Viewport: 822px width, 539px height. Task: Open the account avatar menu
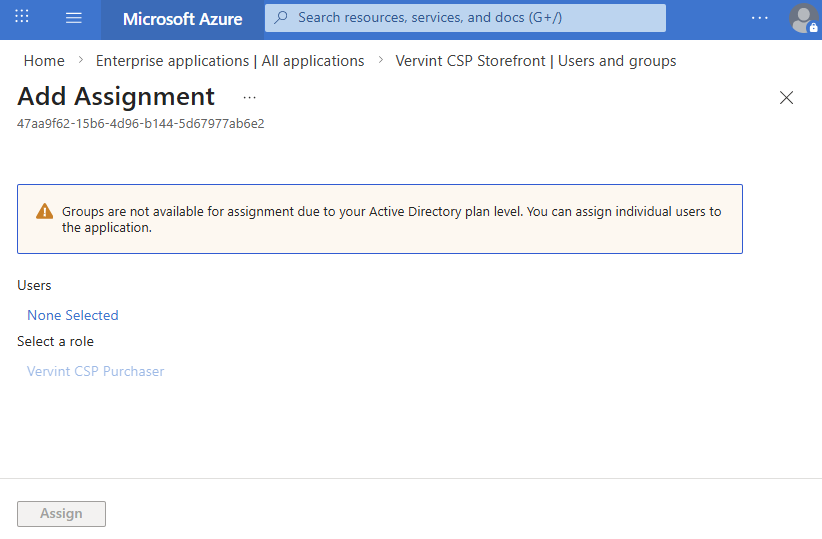tap(803, 19)
